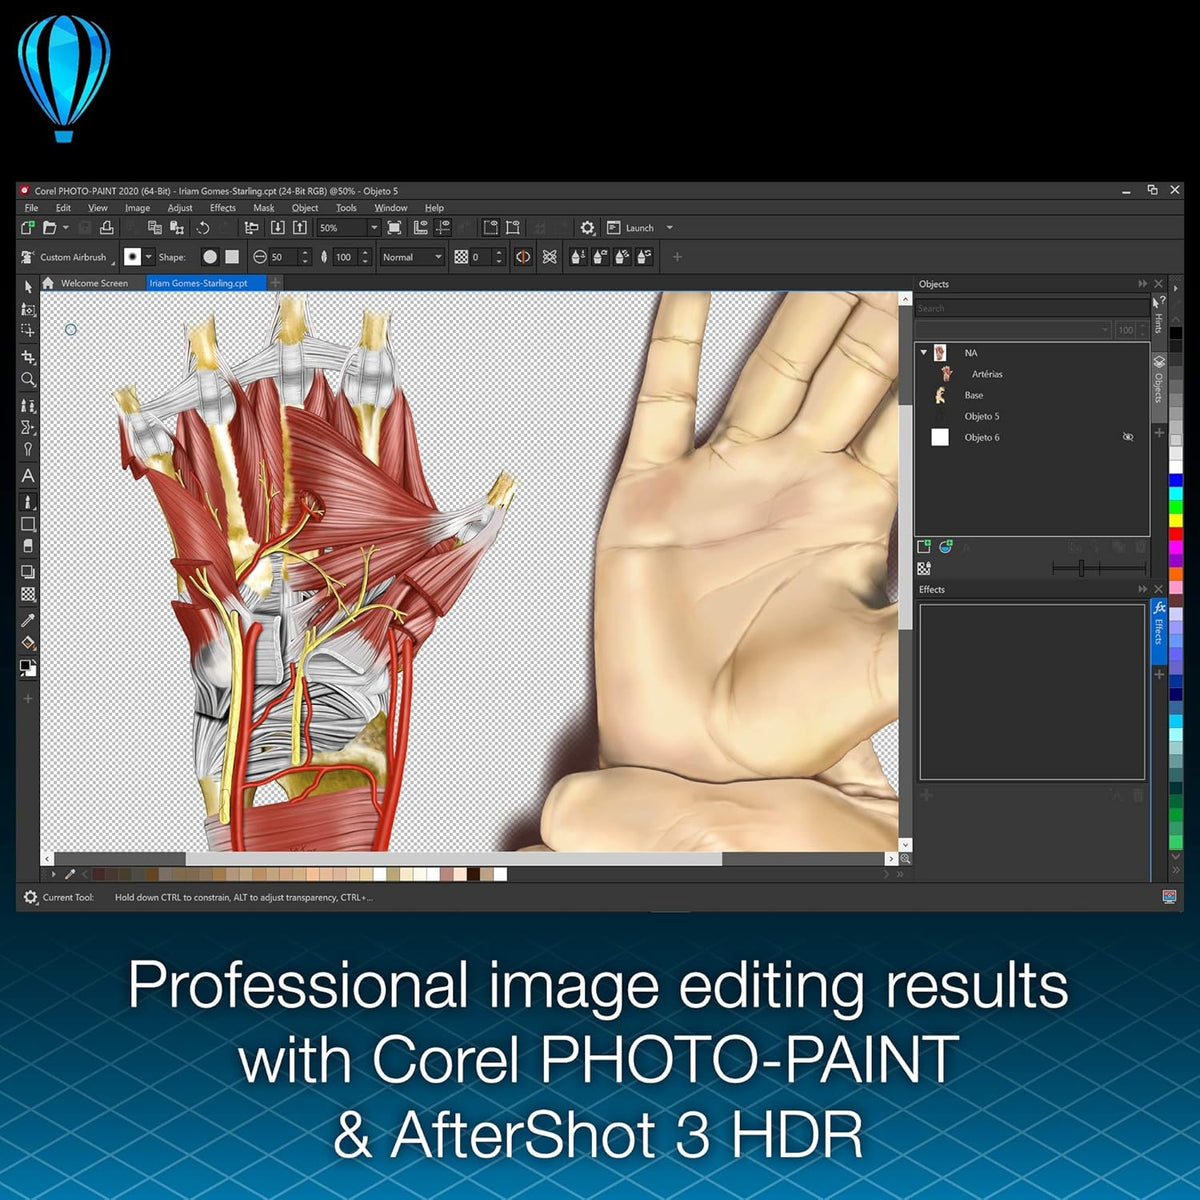Select the Clone tool in the toolbox

pos(28,405)
